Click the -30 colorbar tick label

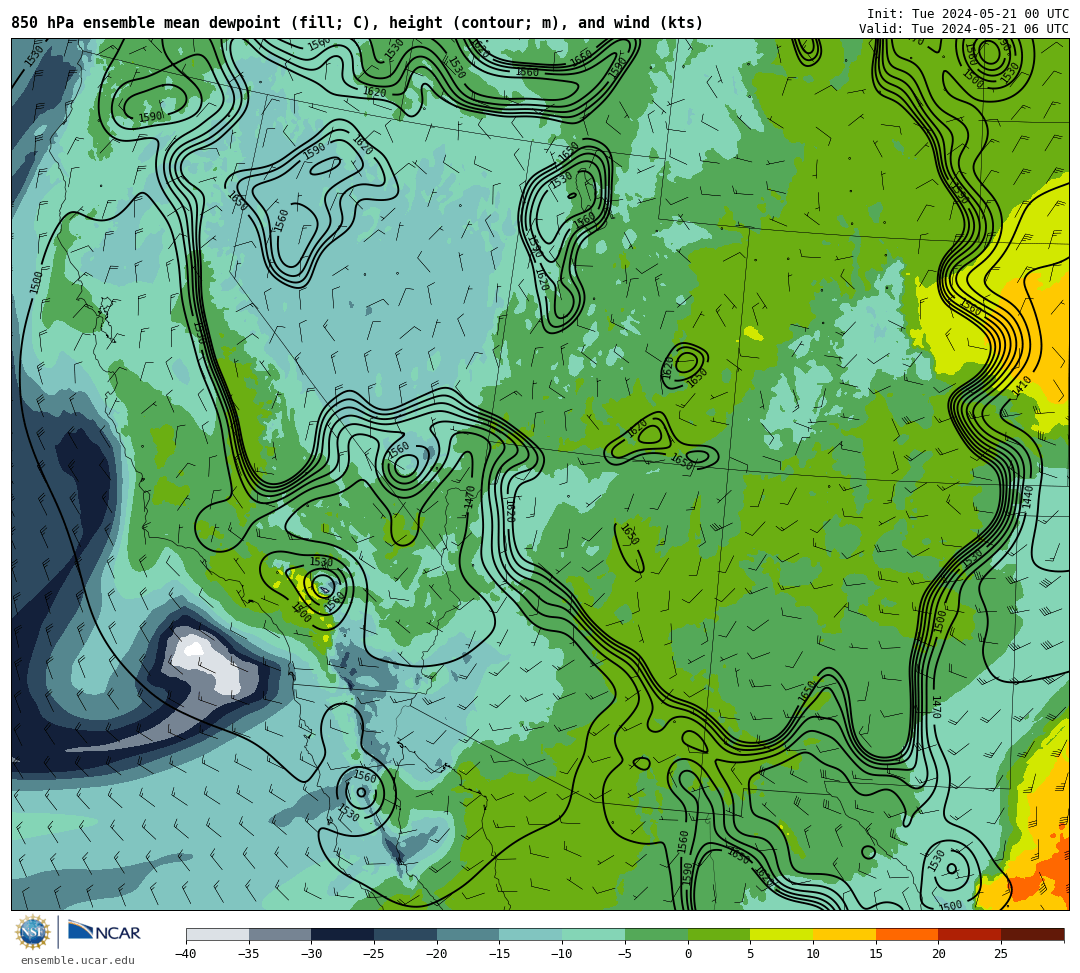tap(311, 954)
